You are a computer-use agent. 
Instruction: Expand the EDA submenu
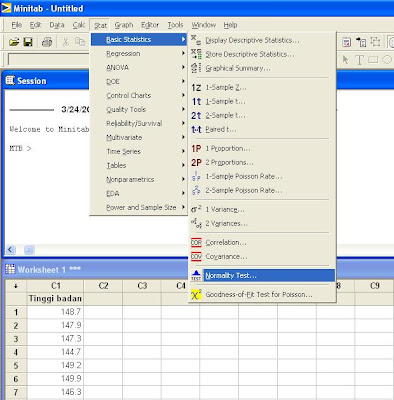(x=139, y=193)
